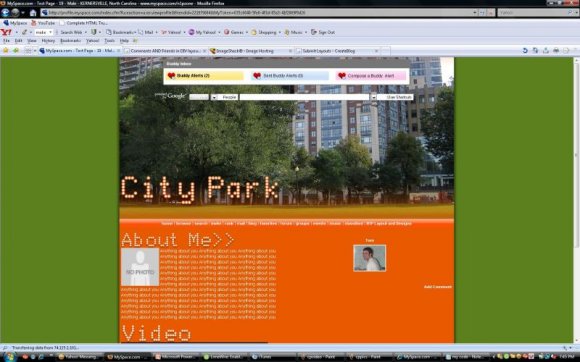Open the People dropdown beside Google search

click(x=214, y=97)
